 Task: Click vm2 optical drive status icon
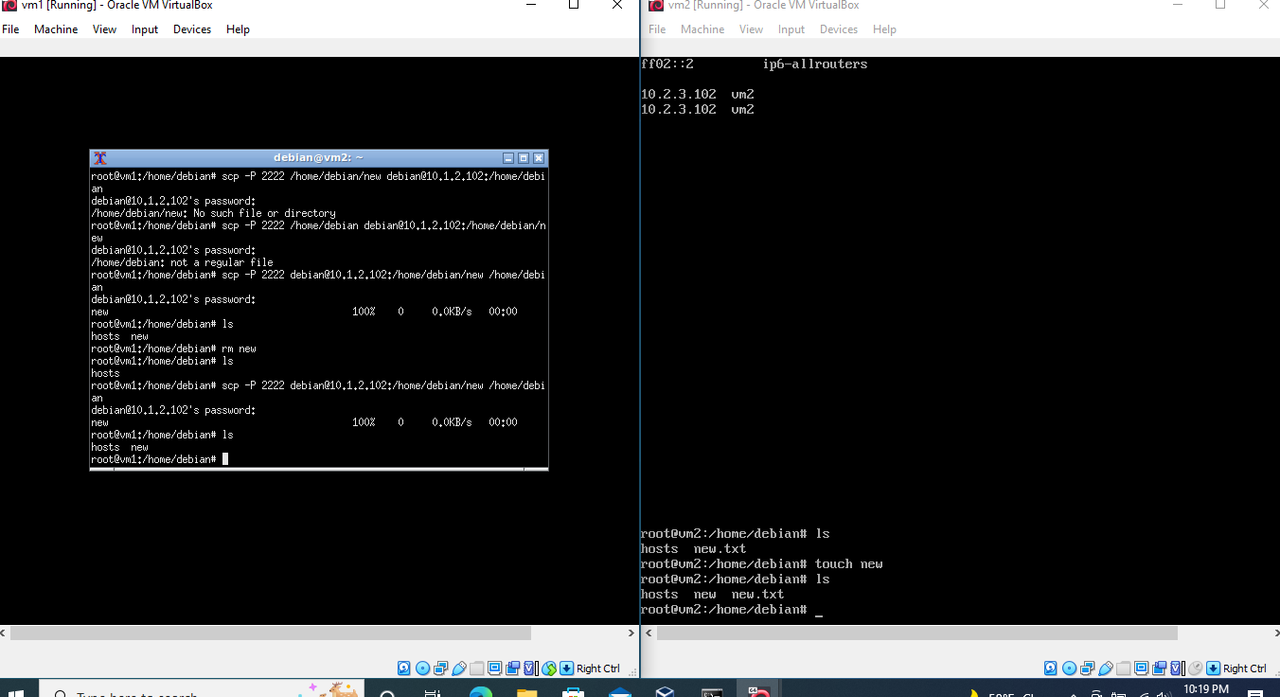1069,668
